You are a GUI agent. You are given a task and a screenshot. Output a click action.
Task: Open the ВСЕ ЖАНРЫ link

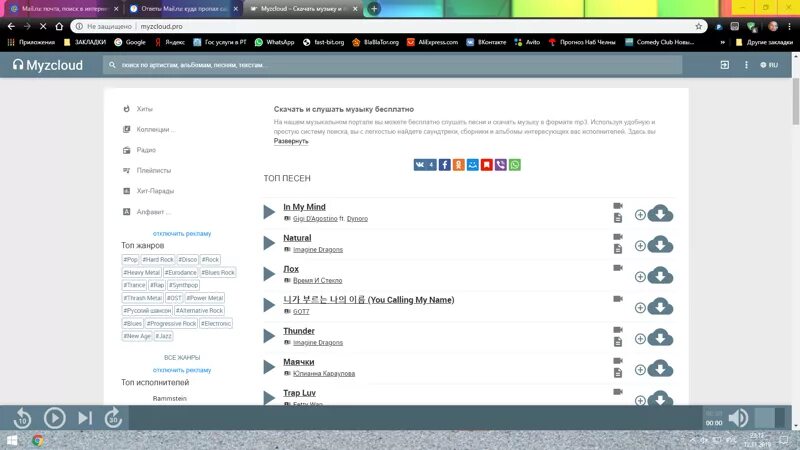tap(182, 358)
